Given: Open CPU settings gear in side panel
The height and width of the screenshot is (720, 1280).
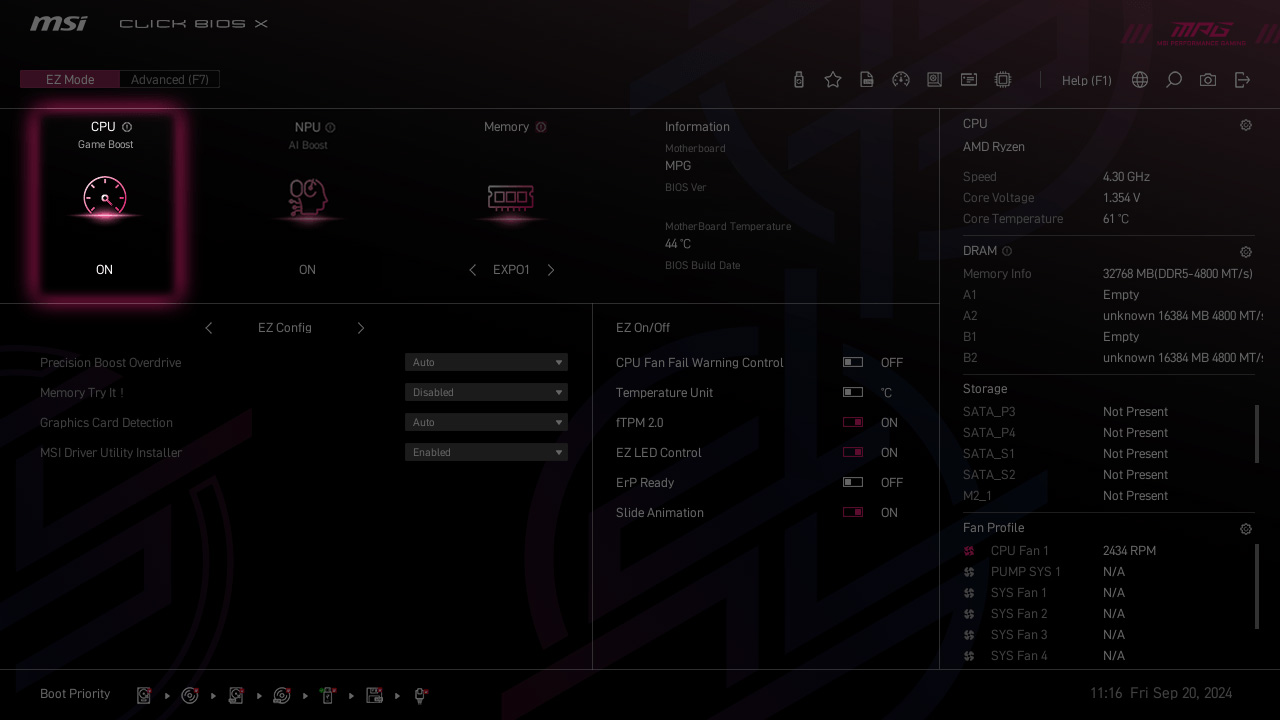Looking at the screenshot, I should pos(1246,126).
